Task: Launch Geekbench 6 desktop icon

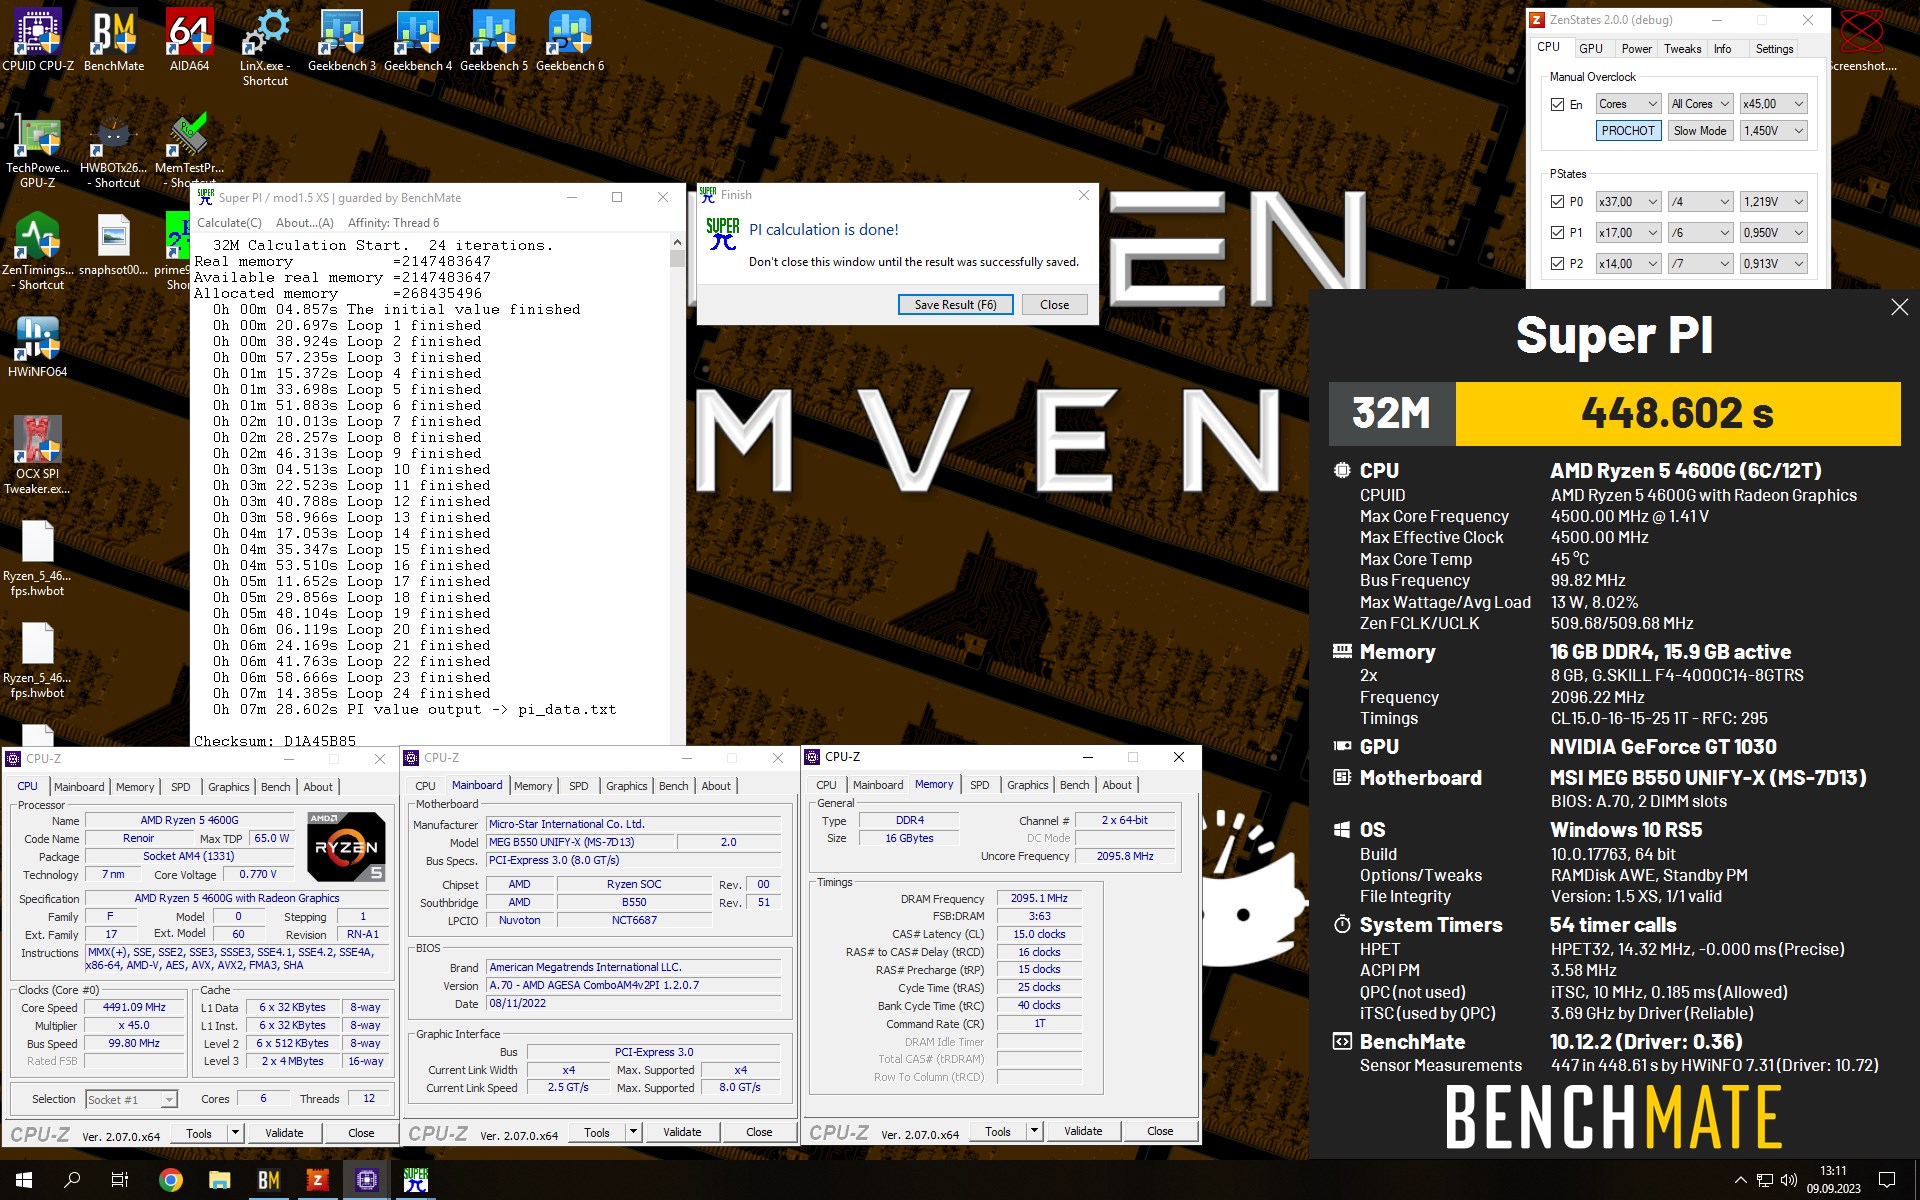Action: tap(570, 41)
